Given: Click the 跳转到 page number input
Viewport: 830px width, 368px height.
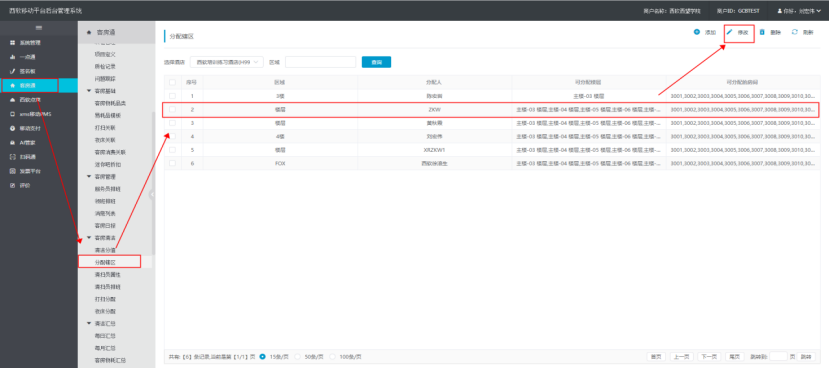Looking at the screenshot, I should click(x=778, y=357).
